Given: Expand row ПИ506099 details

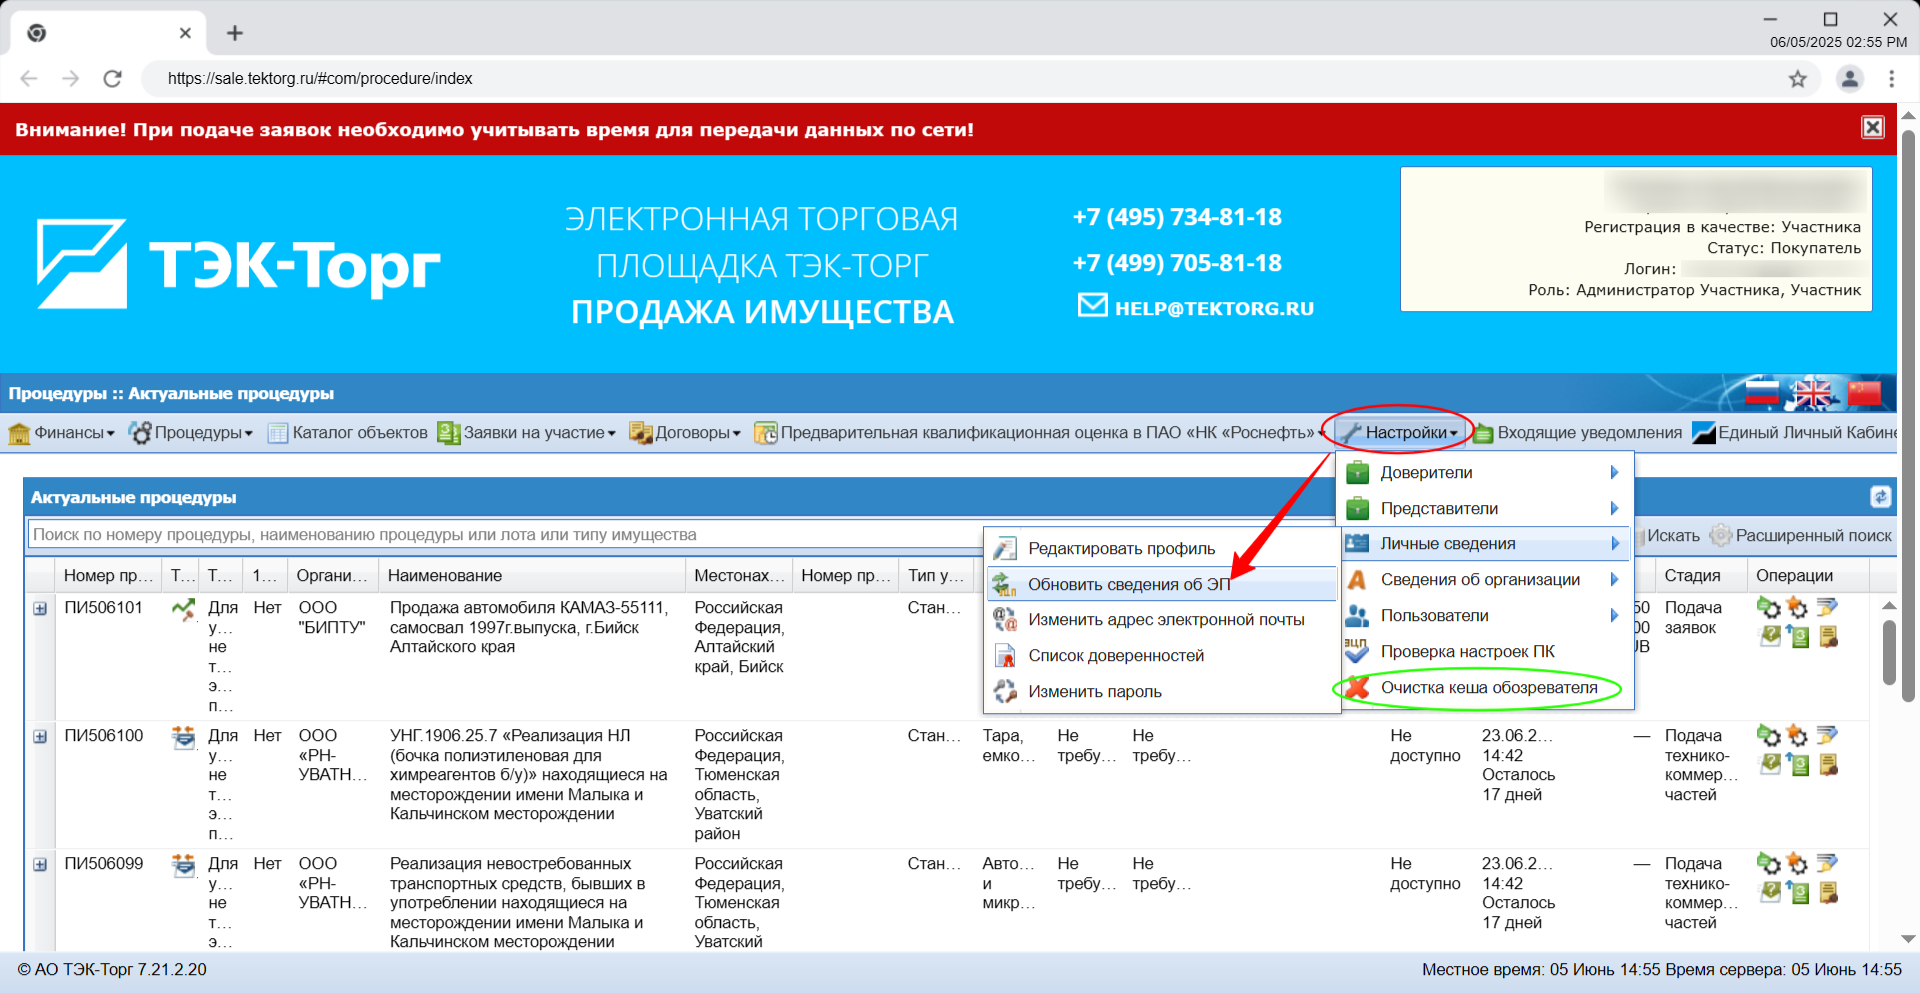Looking at the screenshot, I should coord(40,864).
